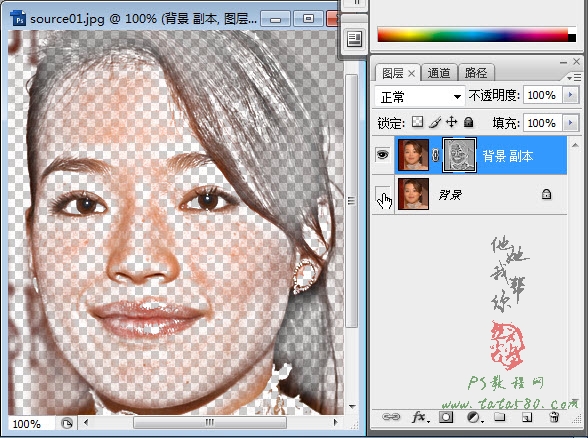Delete layer using the trash icon
Screen dimensions: 588x438
554,417
